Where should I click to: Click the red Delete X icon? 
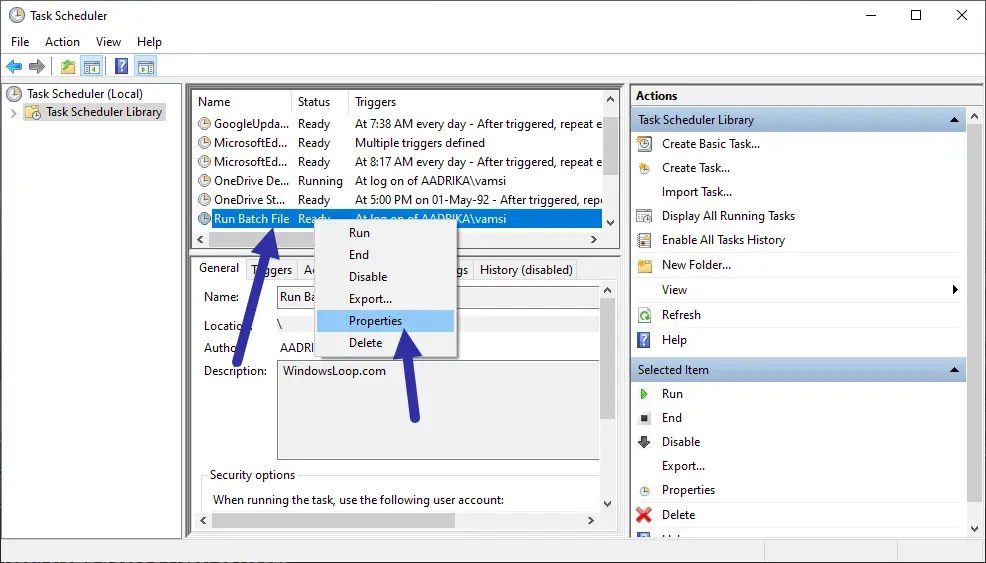click(644, 515)
